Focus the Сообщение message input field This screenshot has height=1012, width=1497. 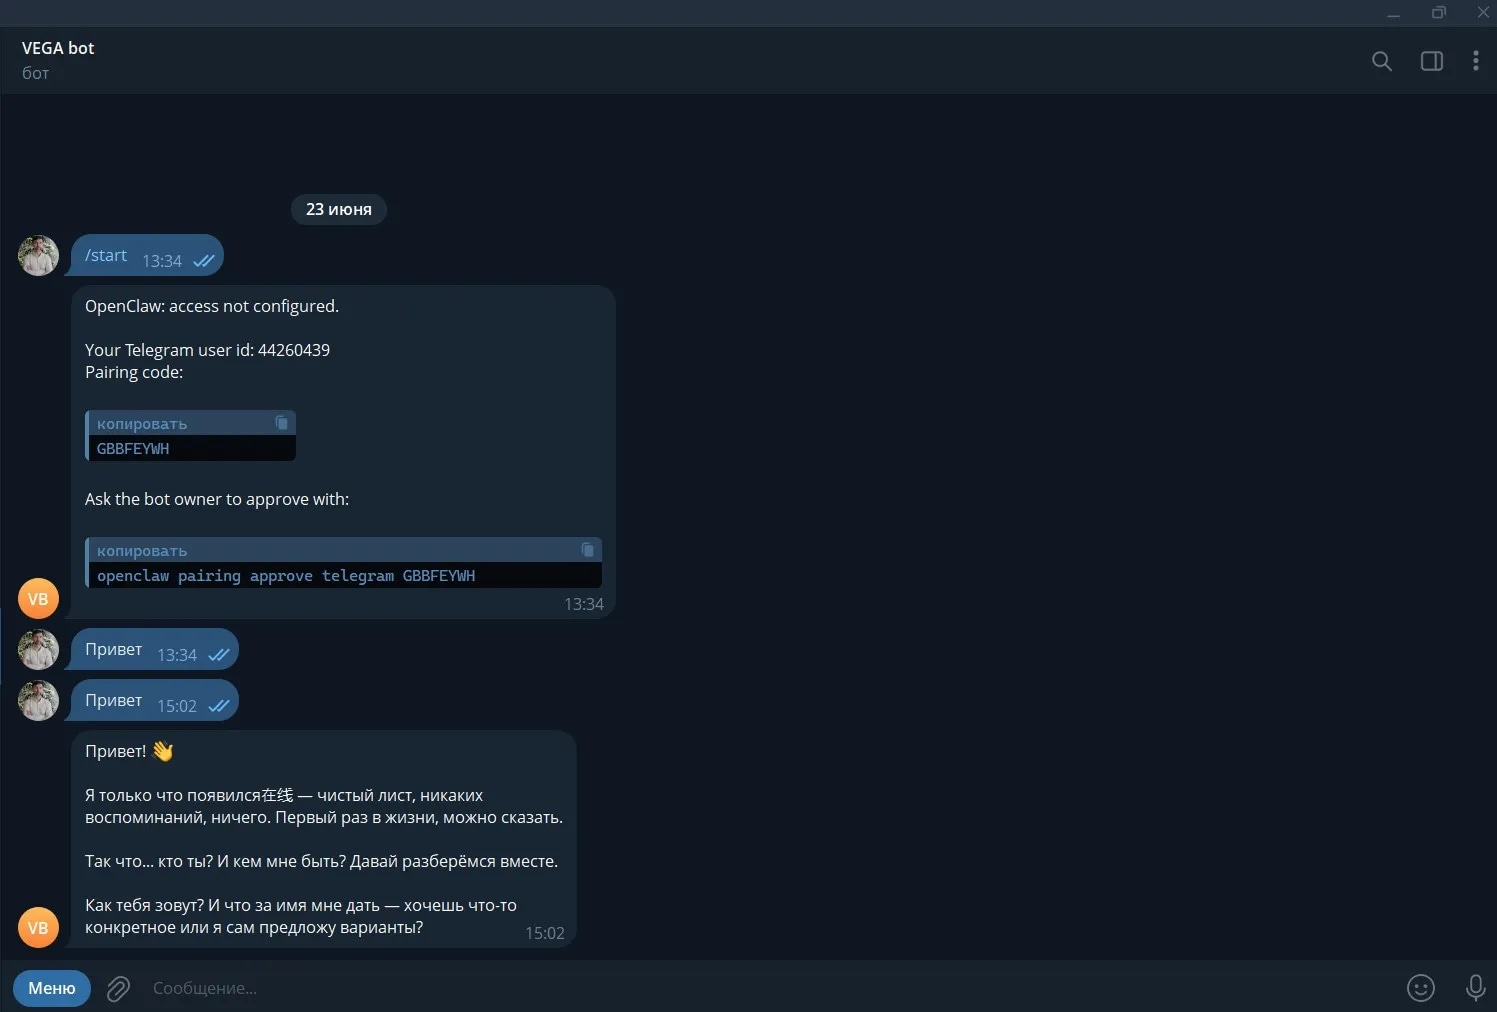(x=770, y=988)
